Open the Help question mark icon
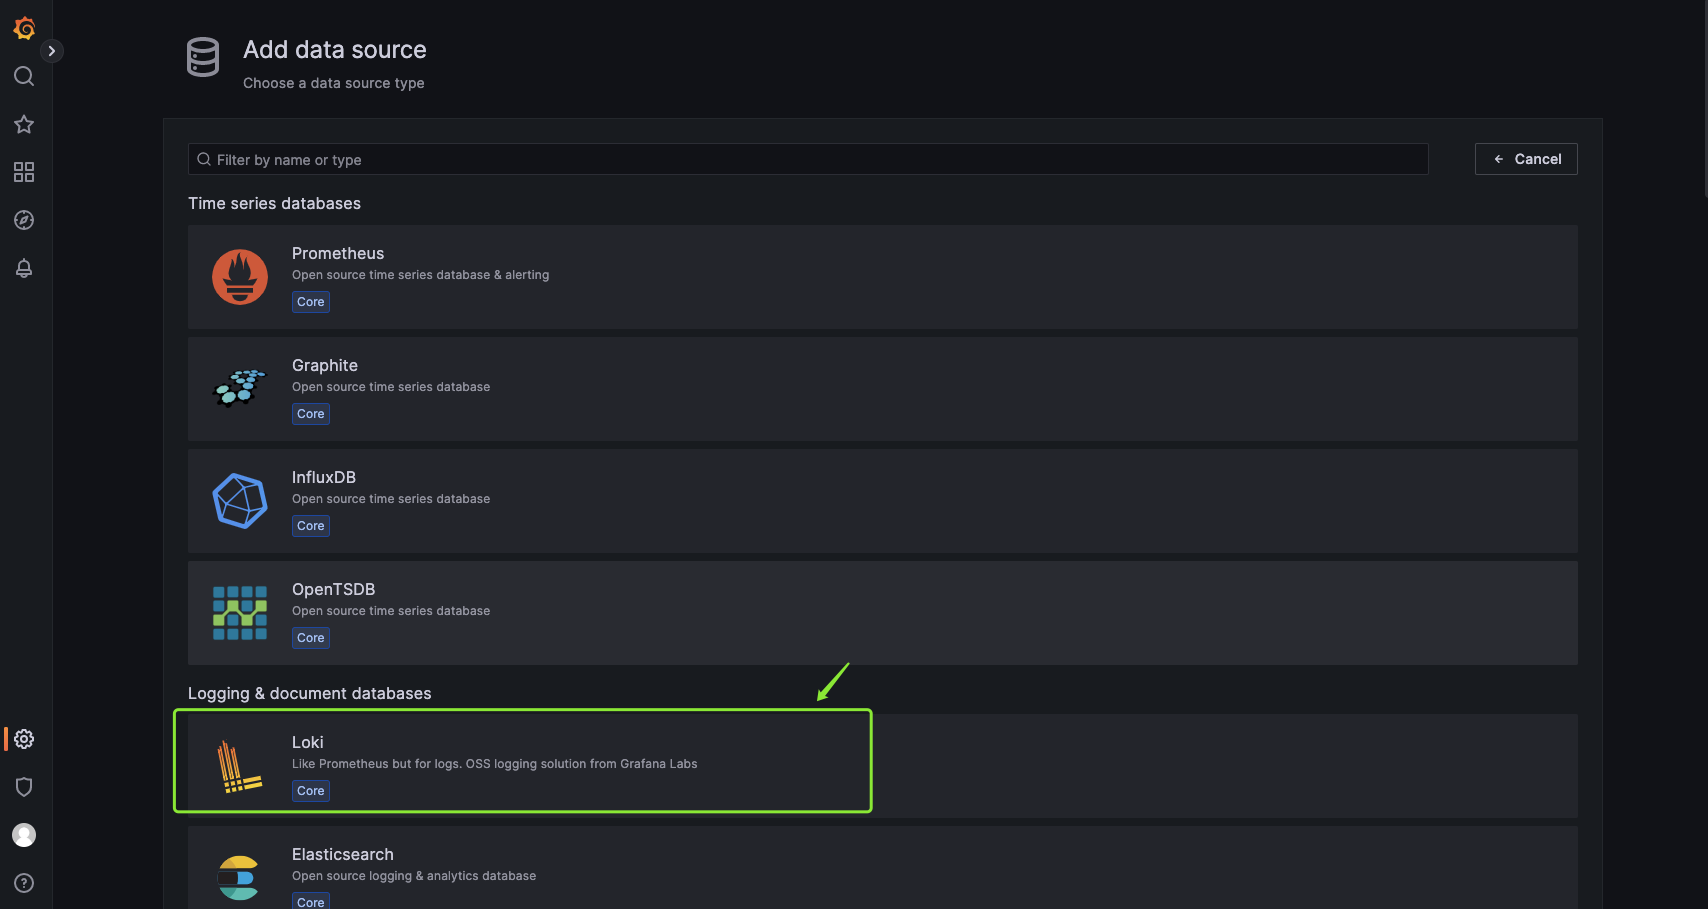The height and width of the screenshot is (909, 1708). pos(24,883)
